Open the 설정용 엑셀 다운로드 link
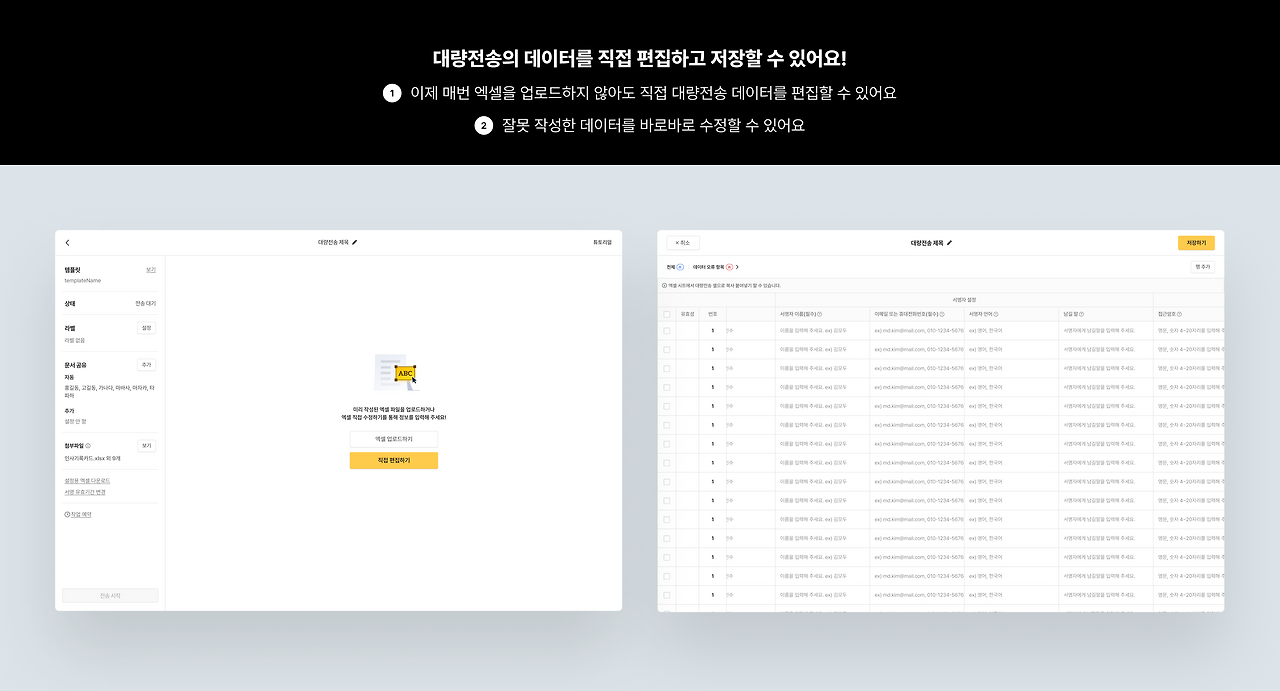 [x=86, y=481]
